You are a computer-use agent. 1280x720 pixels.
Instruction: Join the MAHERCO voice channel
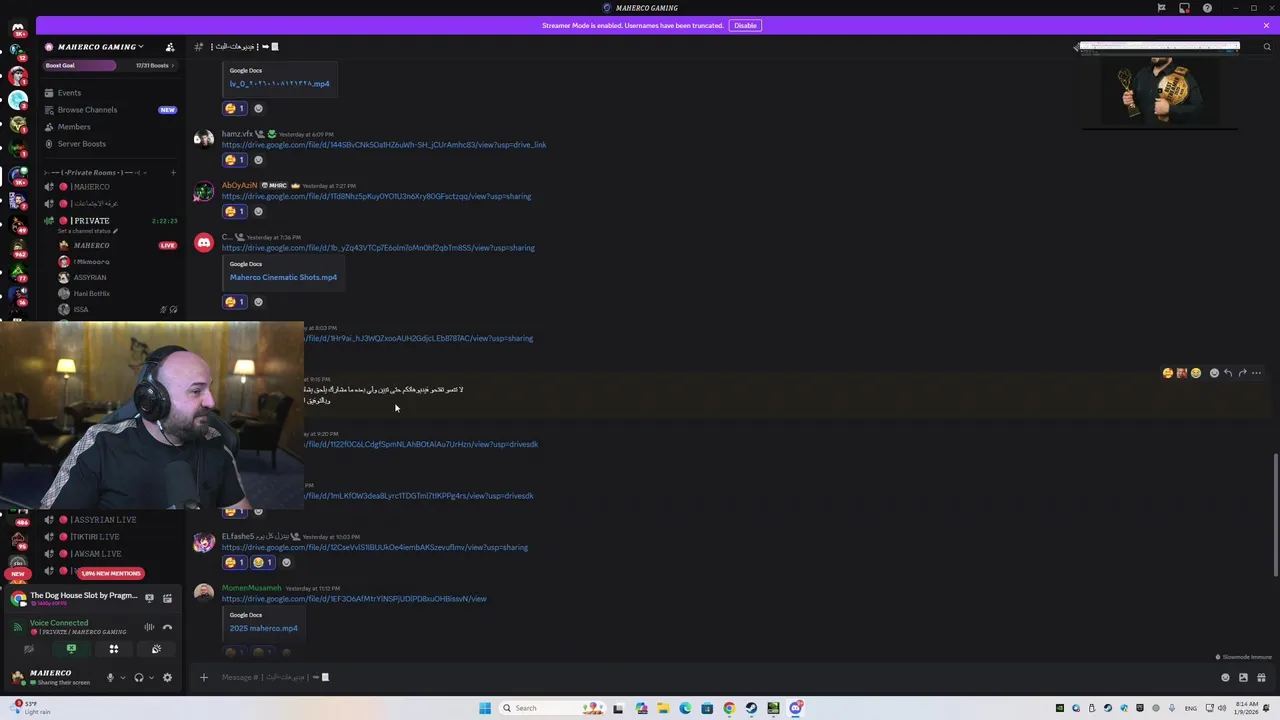click(x=90, y=187)
